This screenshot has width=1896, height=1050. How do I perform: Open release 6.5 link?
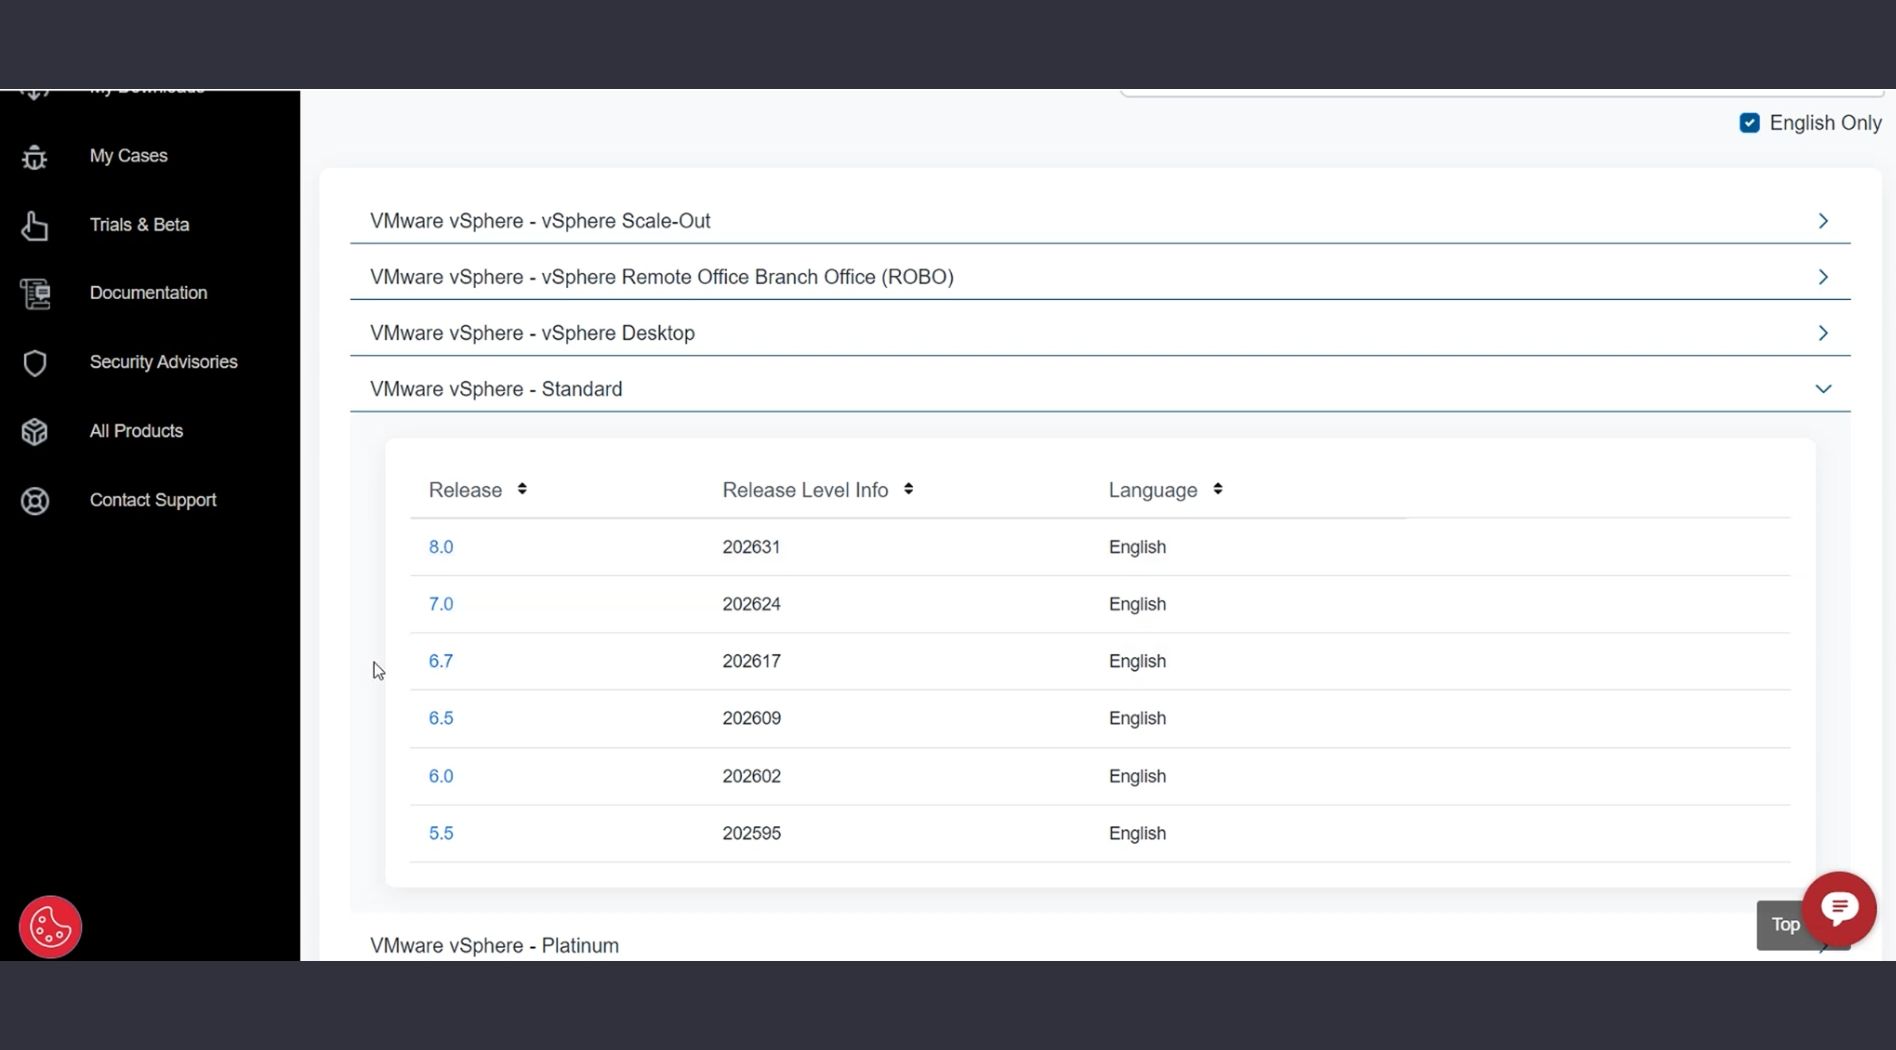coord(441,718)
